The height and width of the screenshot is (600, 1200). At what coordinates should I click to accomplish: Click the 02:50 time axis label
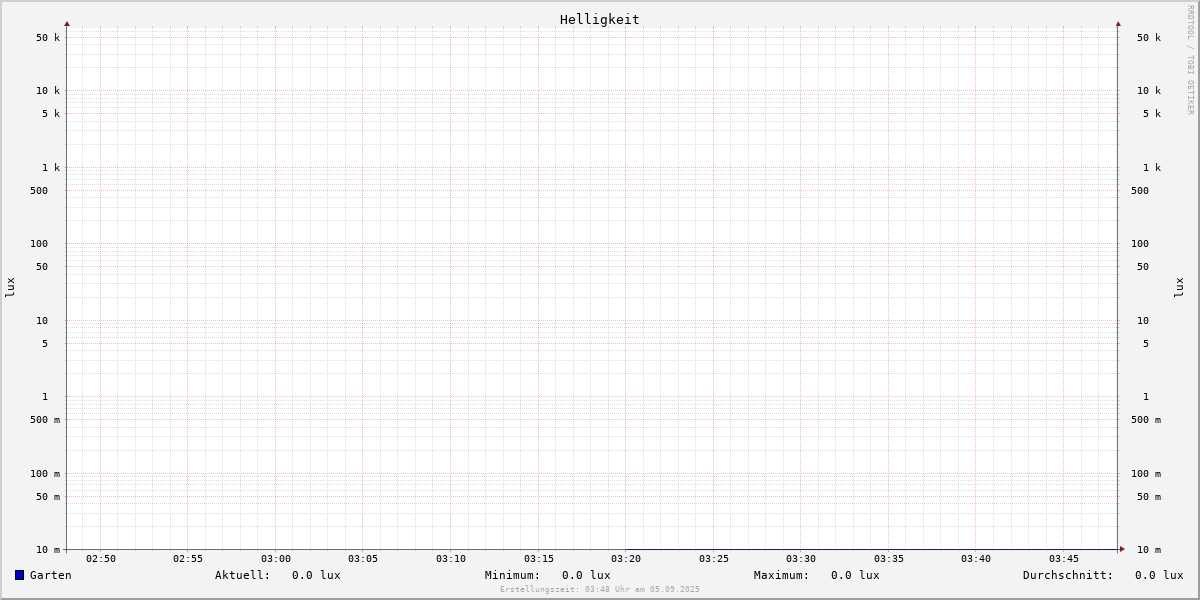(101, 559)
